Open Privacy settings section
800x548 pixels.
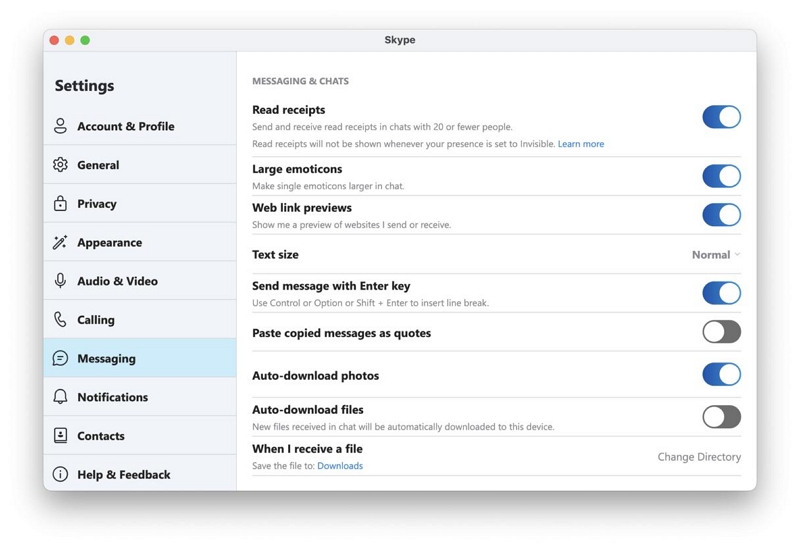[140, 203]
